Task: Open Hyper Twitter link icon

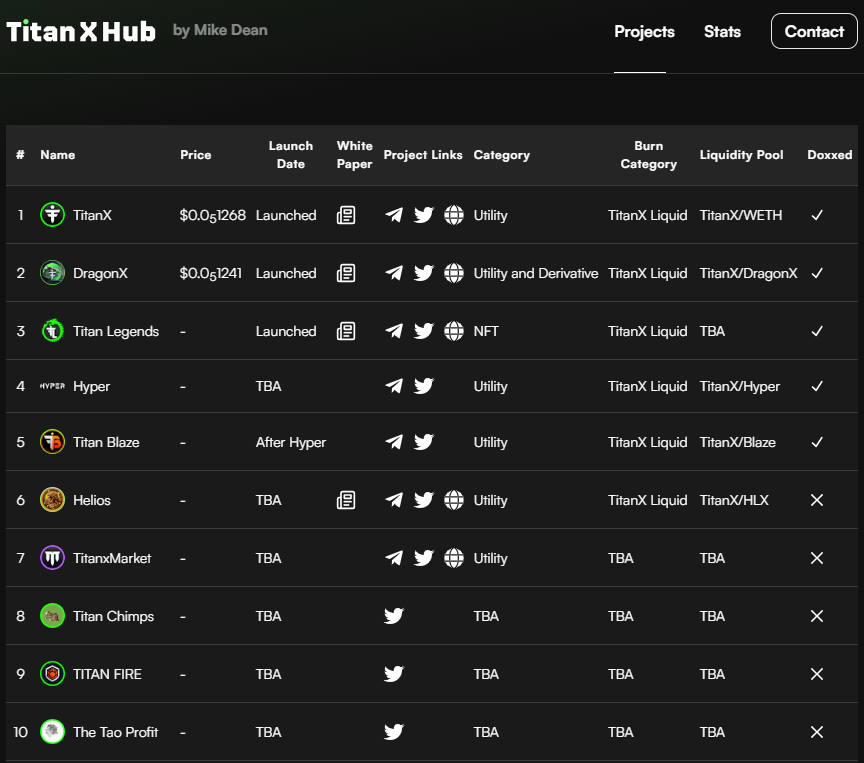Action: (x=424, y=386)
